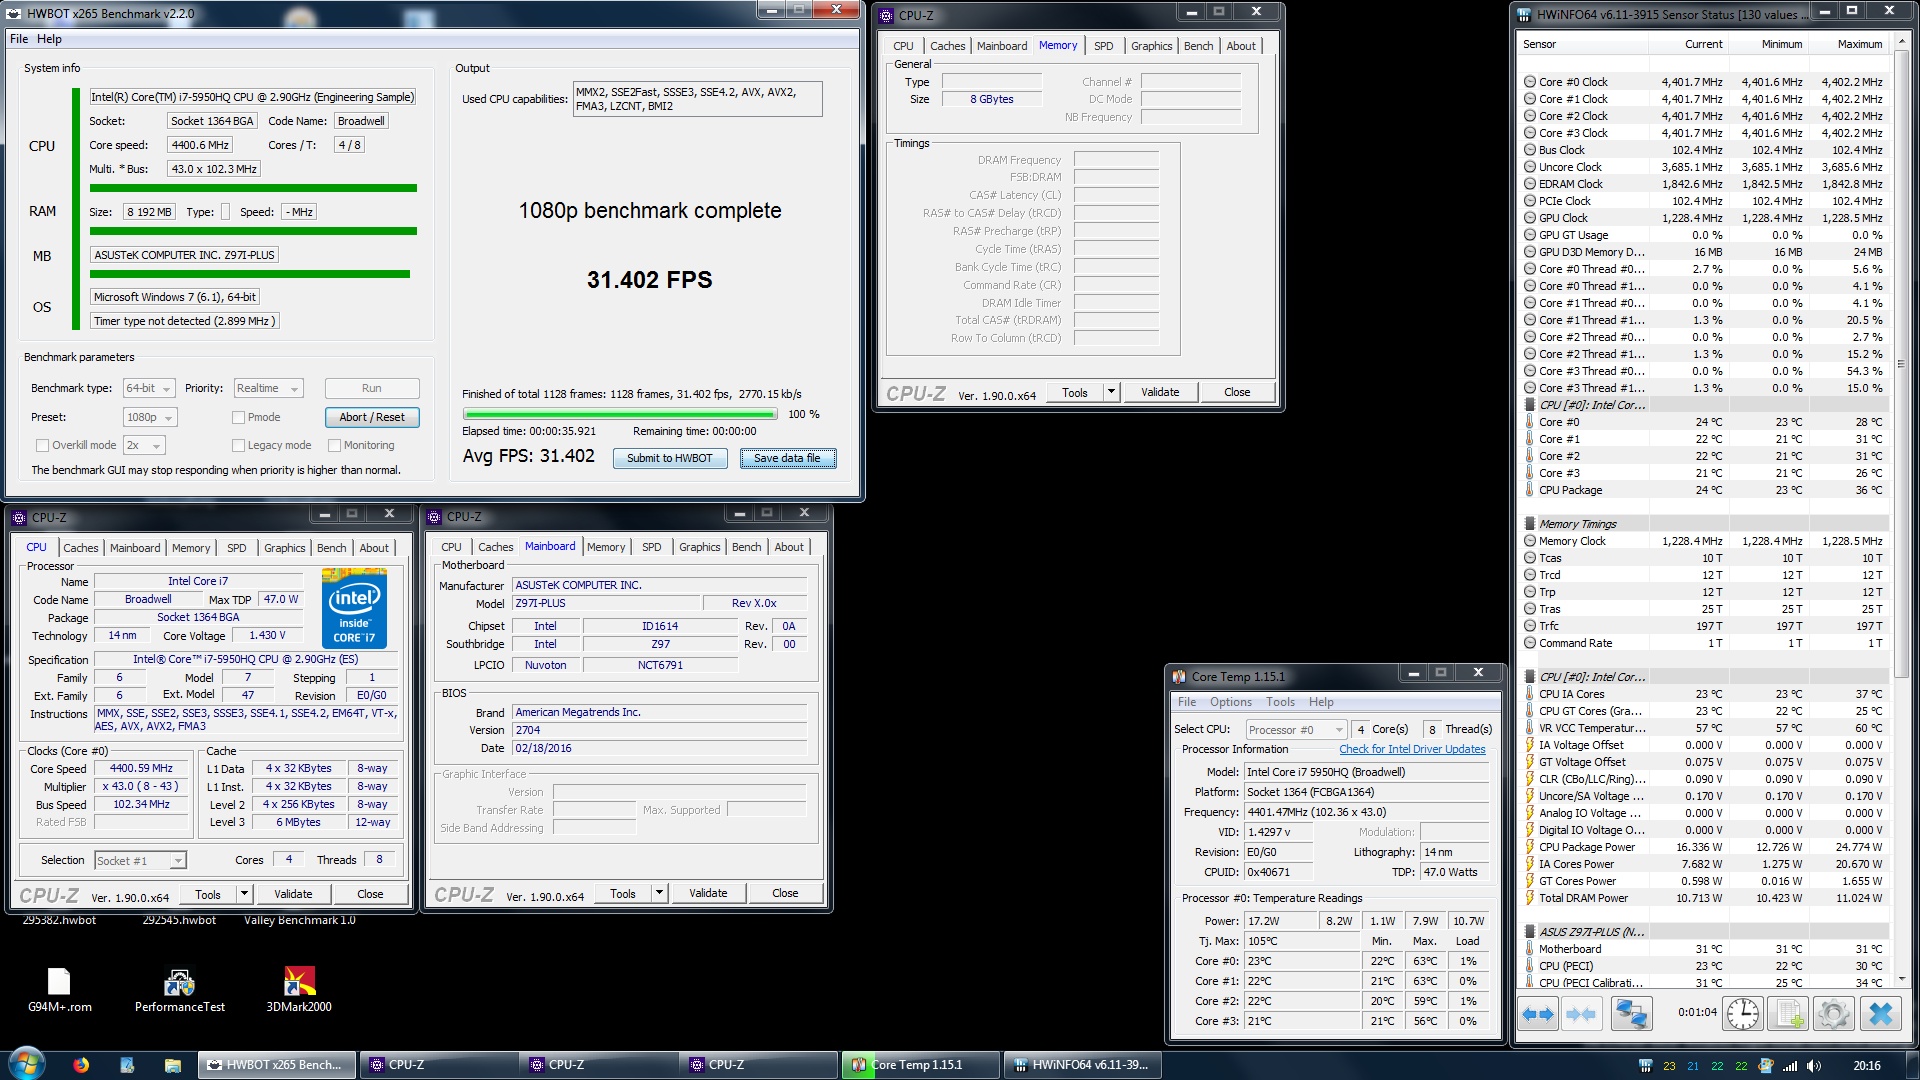Screen dimensions: 1920x1080
Task: Click the volume speaker icon in system tray
Action: (x=1814, y=1066)
